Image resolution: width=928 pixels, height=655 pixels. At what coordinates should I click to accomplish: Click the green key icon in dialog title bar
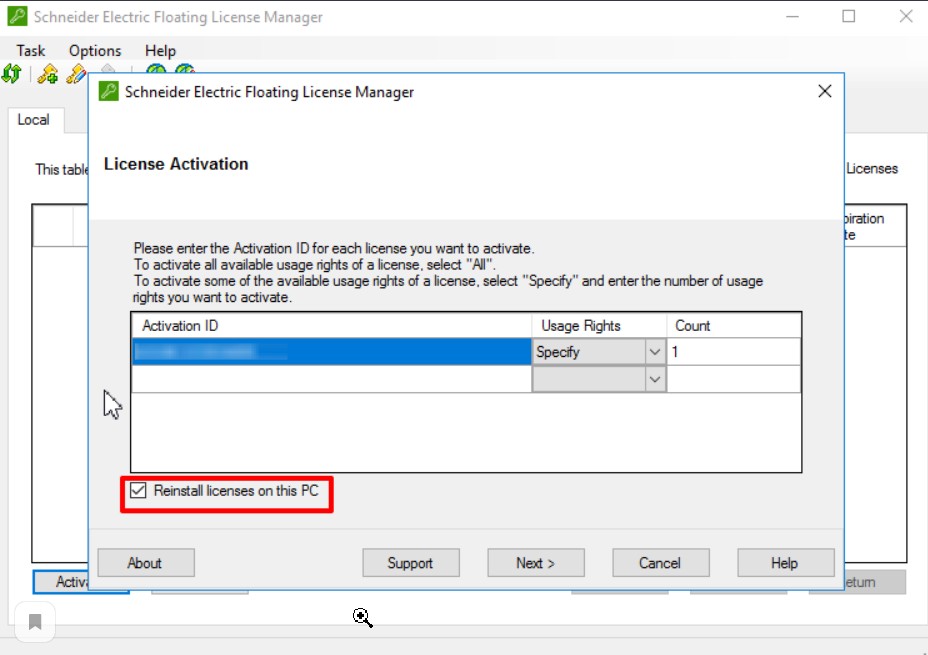coord(109,92)
